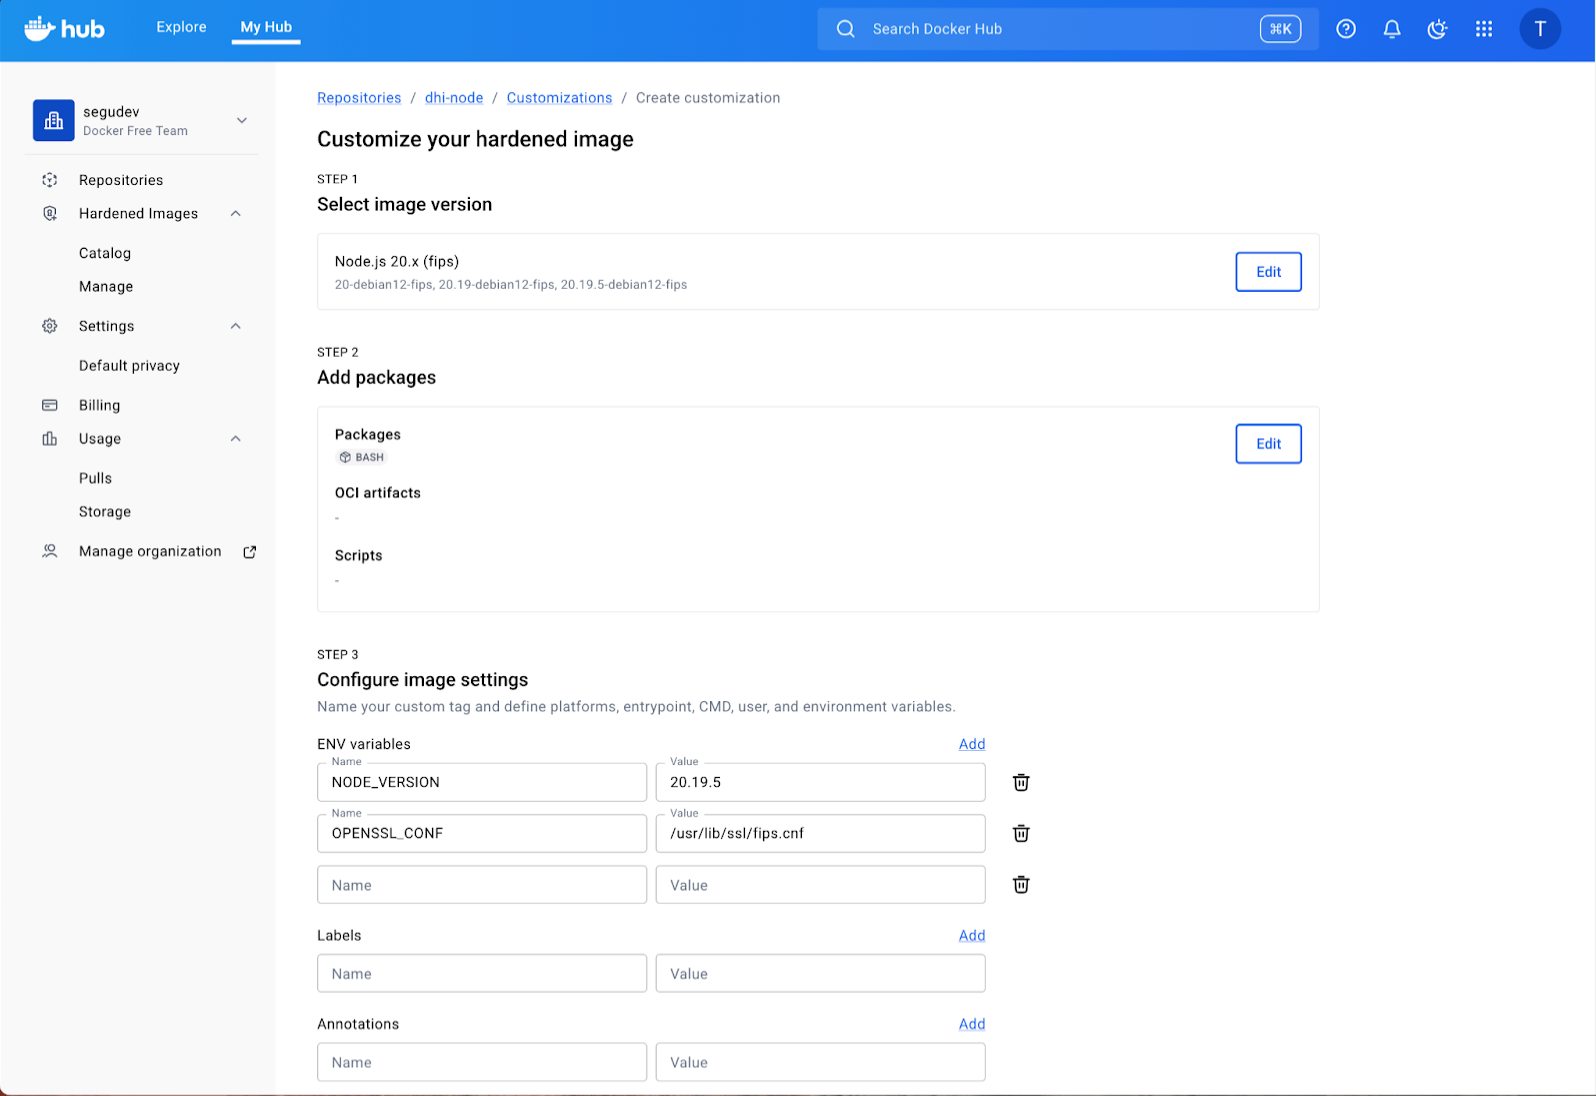1596x1096 pixels.
Task: Edit the selected image version
Action: pos(1267,272)
